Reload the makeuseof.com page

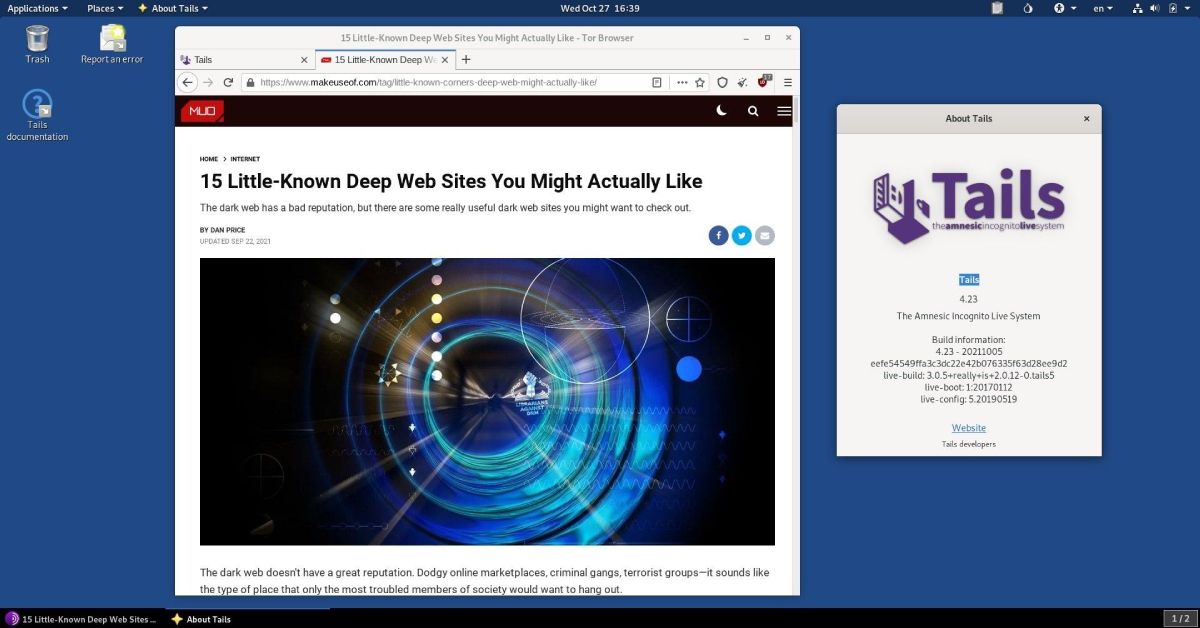click(x=228, y=82)
